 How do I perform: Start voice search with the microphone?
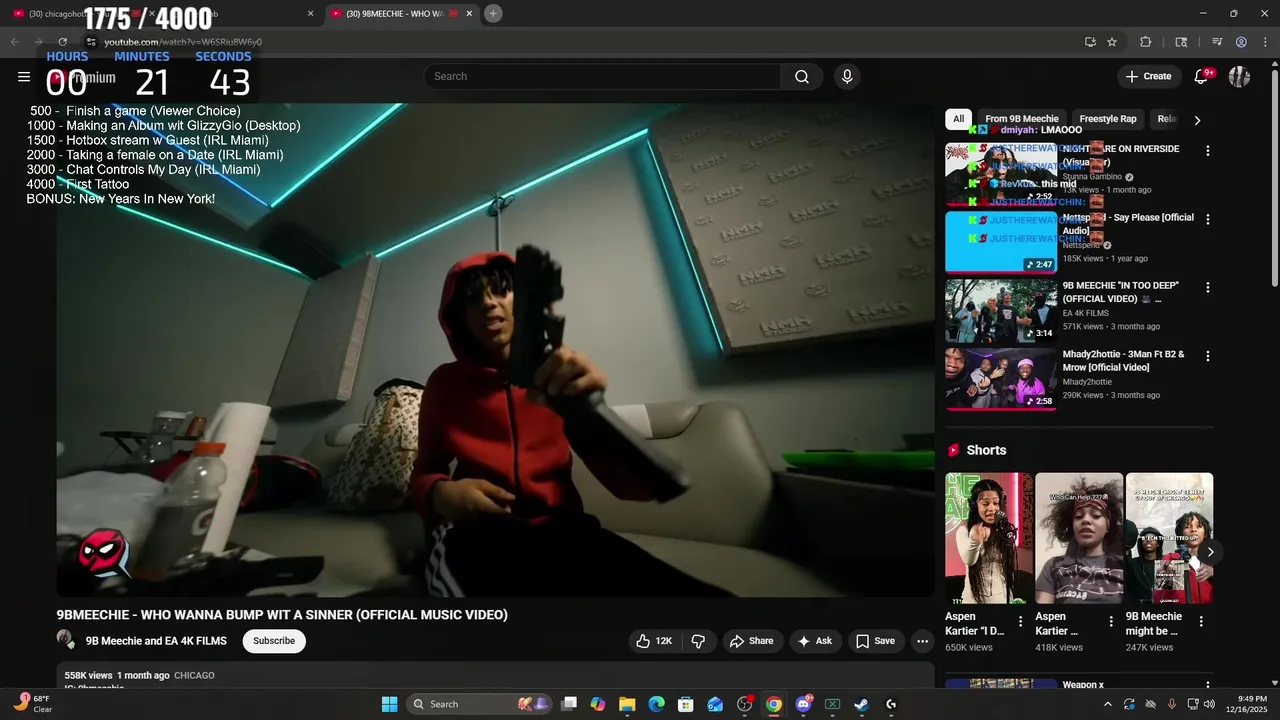click(847, 77)
